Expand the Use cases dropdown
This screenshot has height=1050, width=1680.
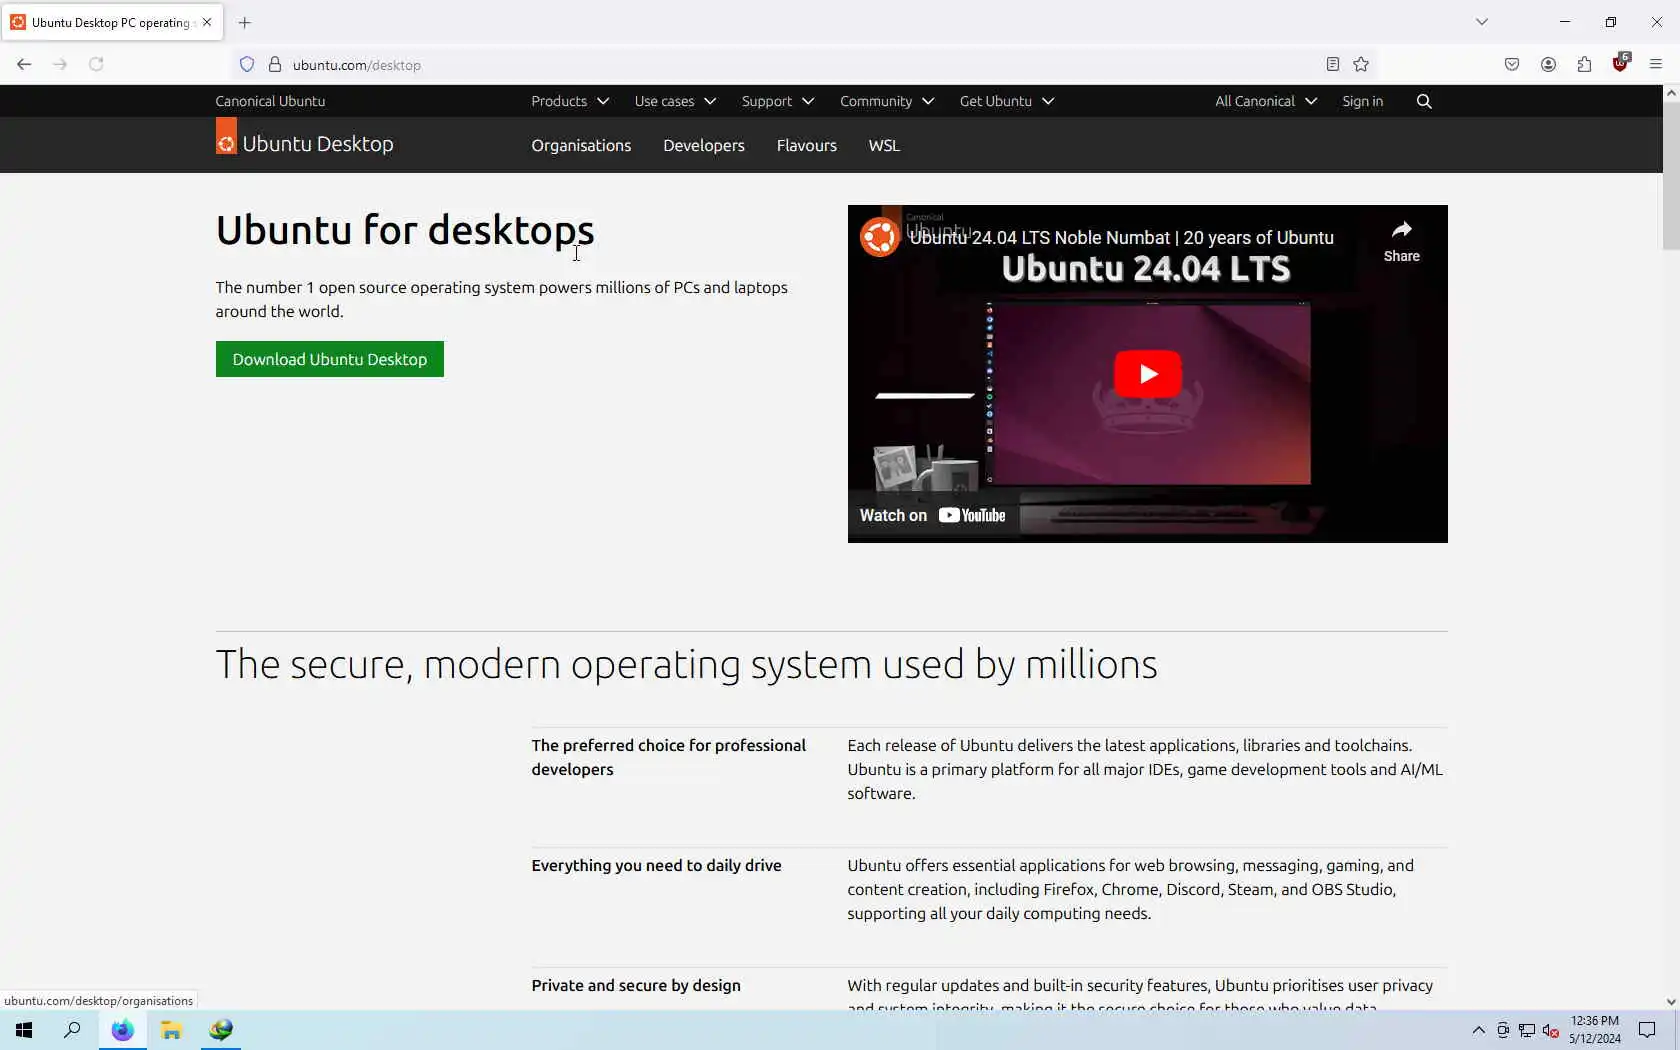pos(675,101)
